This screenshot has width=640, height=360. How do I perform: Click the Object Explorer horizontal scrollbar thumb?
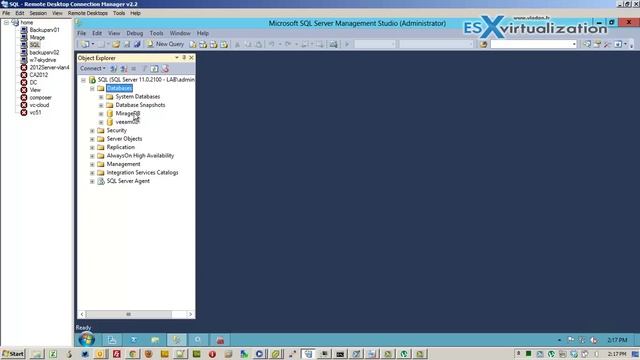128,314
